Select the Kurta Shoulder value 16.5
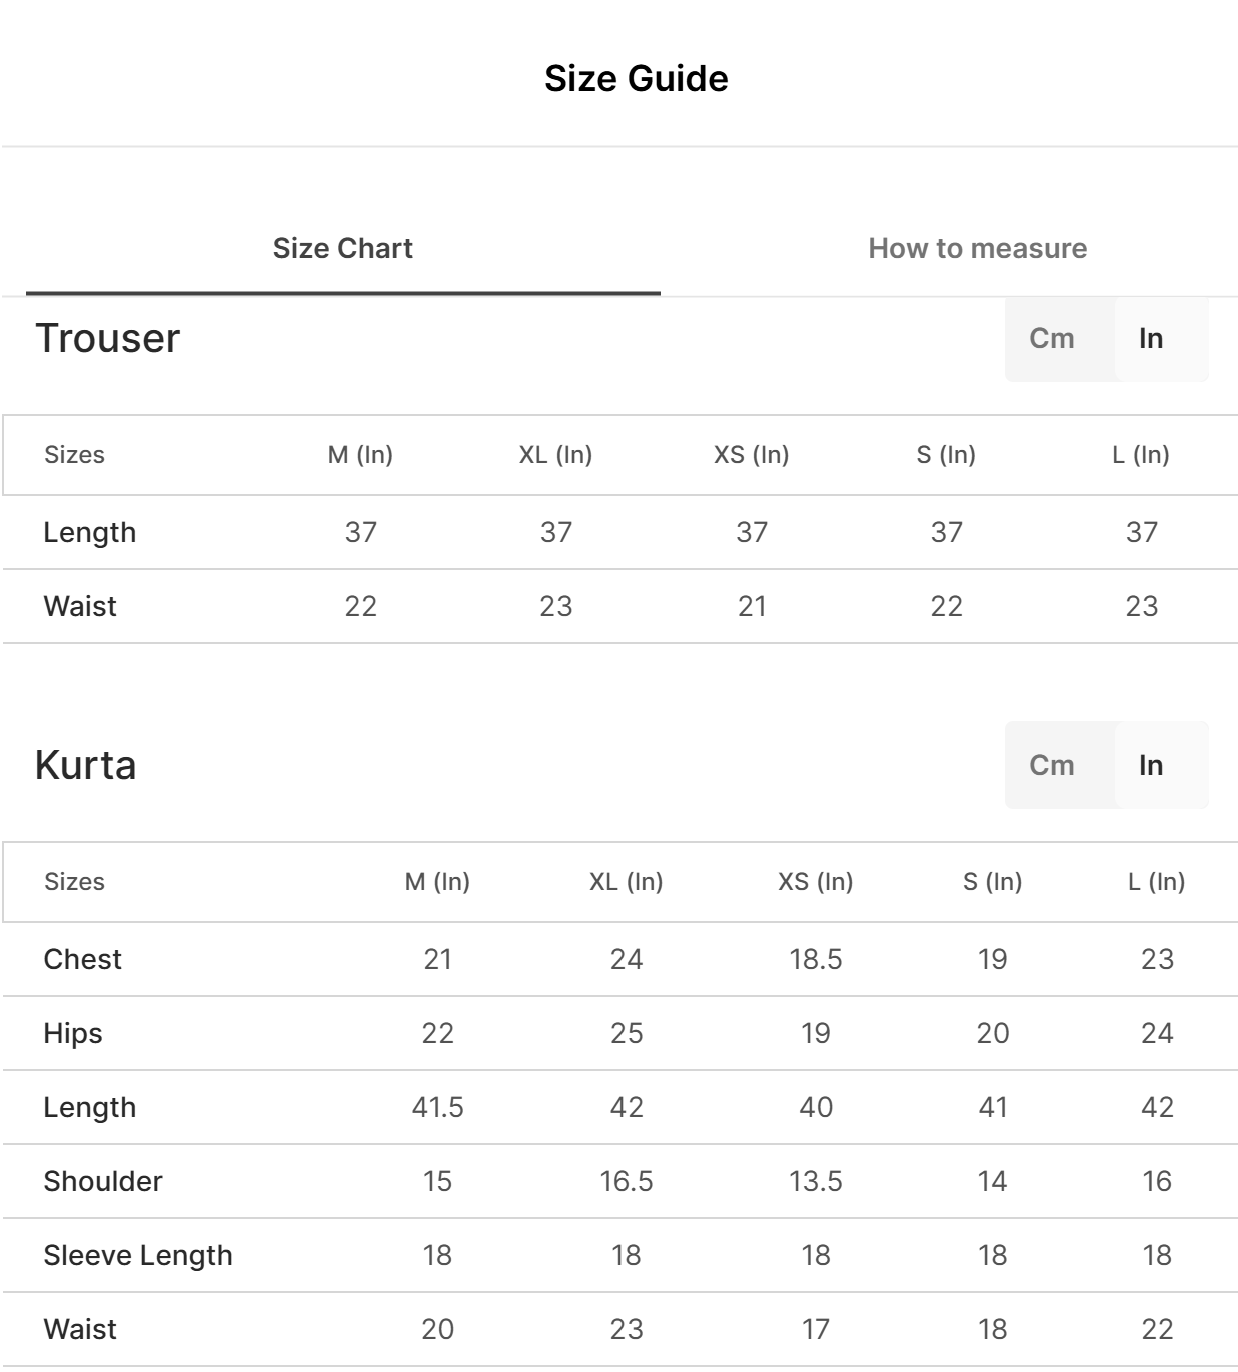The height and width of the screenshot is (1372, 1238). 626,1181
